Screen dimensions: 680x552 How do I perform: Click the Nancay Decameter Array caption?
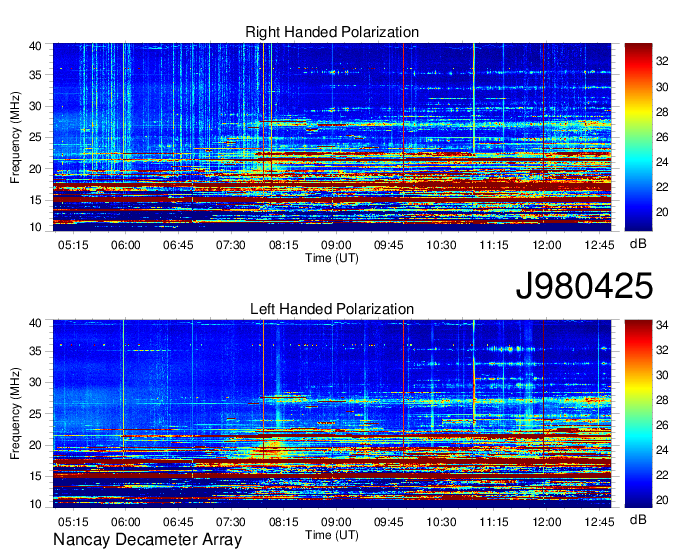(x=147, y=540)
